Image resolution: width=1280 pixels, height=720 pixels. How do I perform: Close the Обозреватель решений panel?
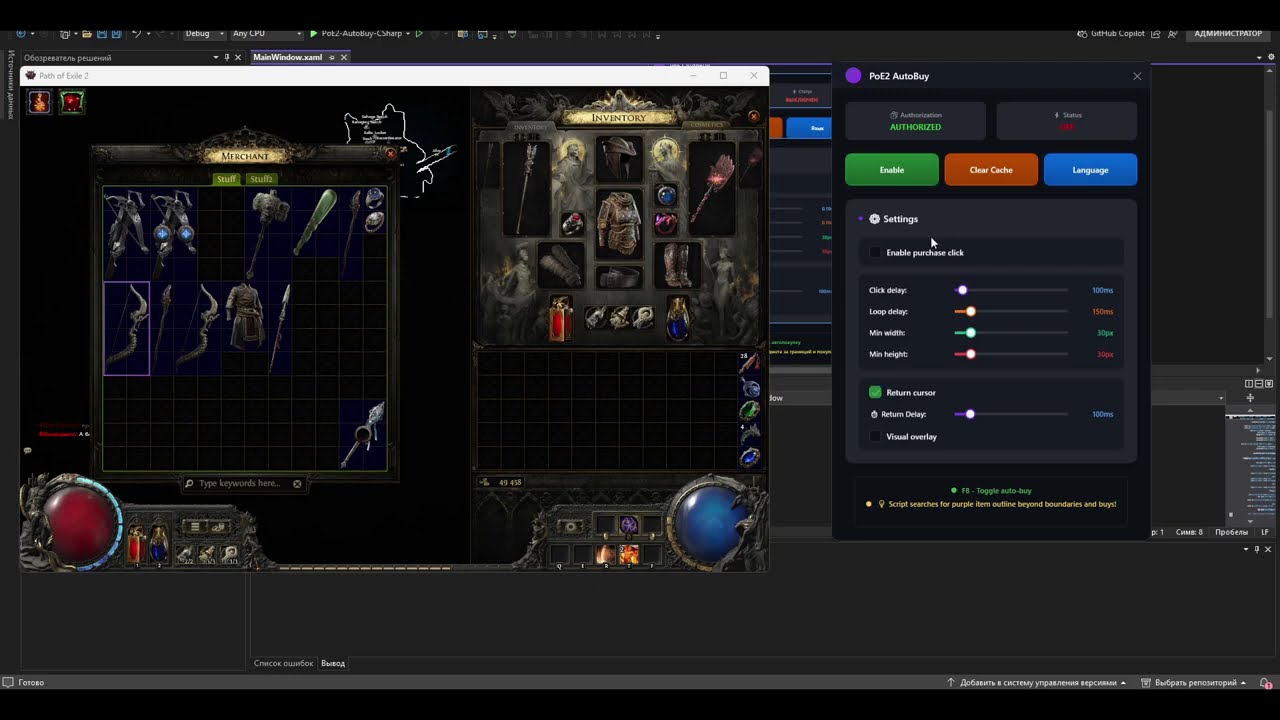coord(237,57)
